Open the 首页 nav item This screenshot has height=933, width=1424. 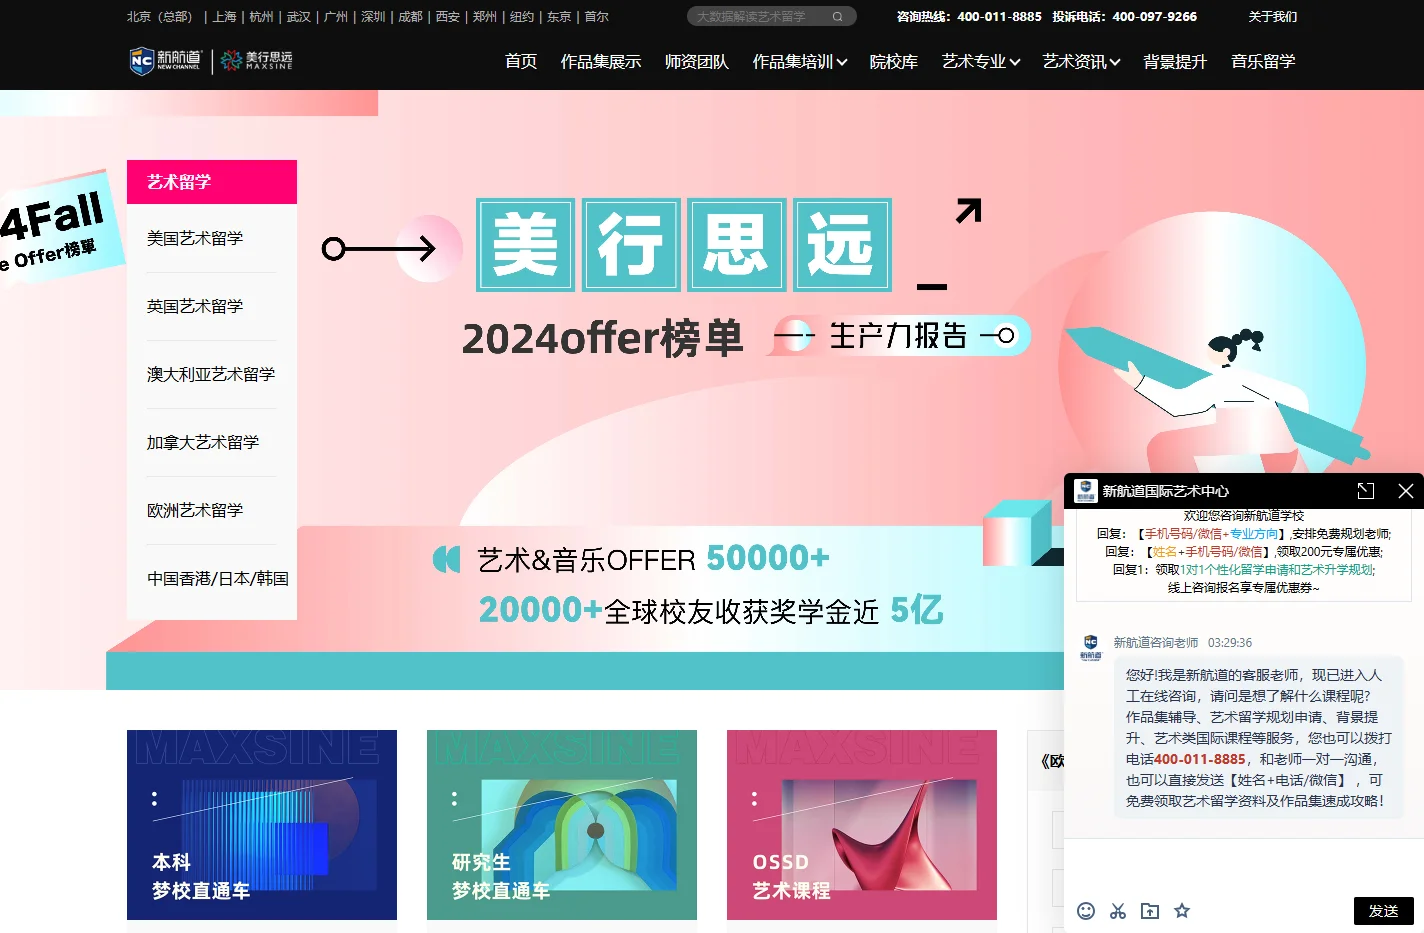(x=521, y=62)
